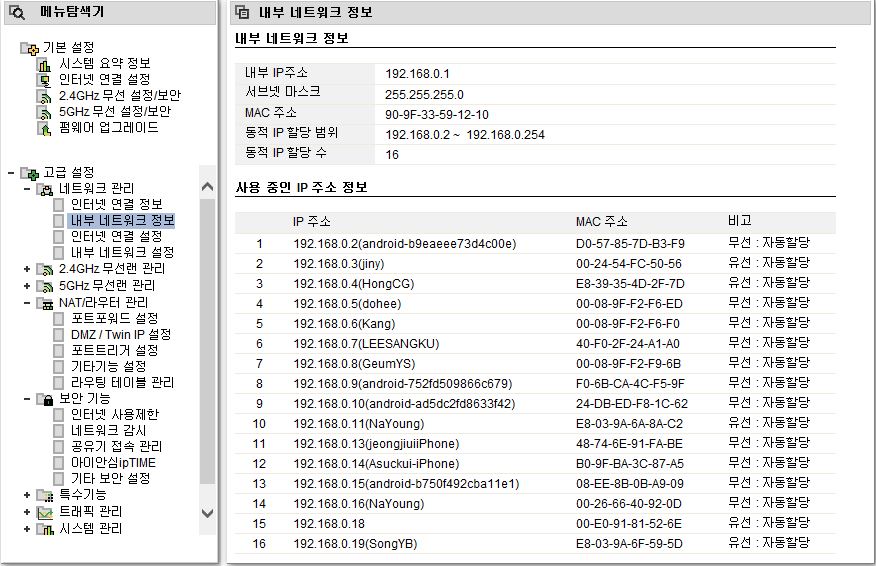Open 시스템 요약 정보 page
876x566 pixels.
104,64
